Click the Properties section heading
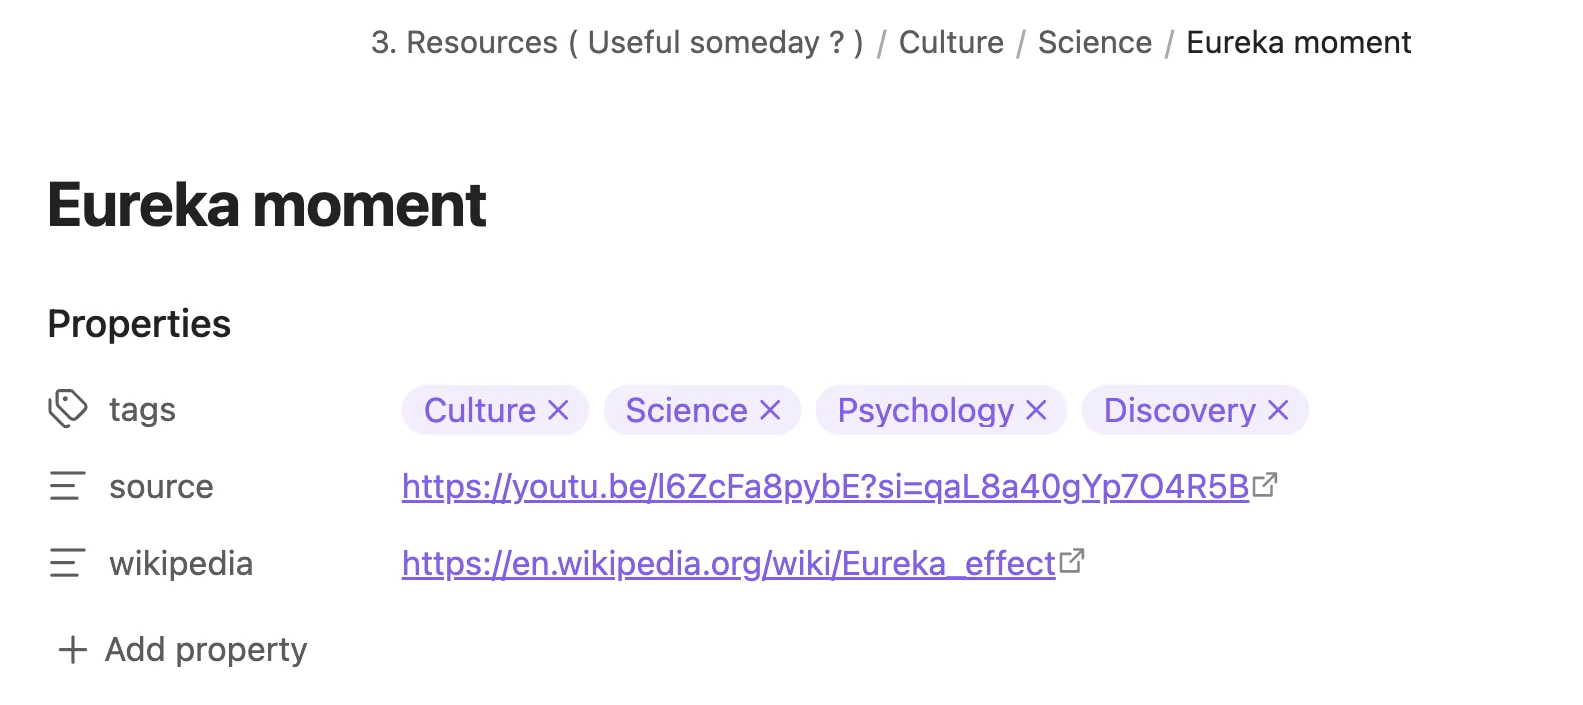The image size is (1583, 705). (139, 324)
